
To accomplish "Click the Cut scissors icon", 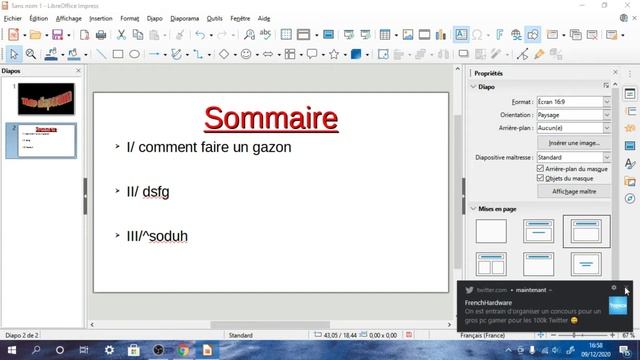I will pyautogui.click(x=121, y=35).
